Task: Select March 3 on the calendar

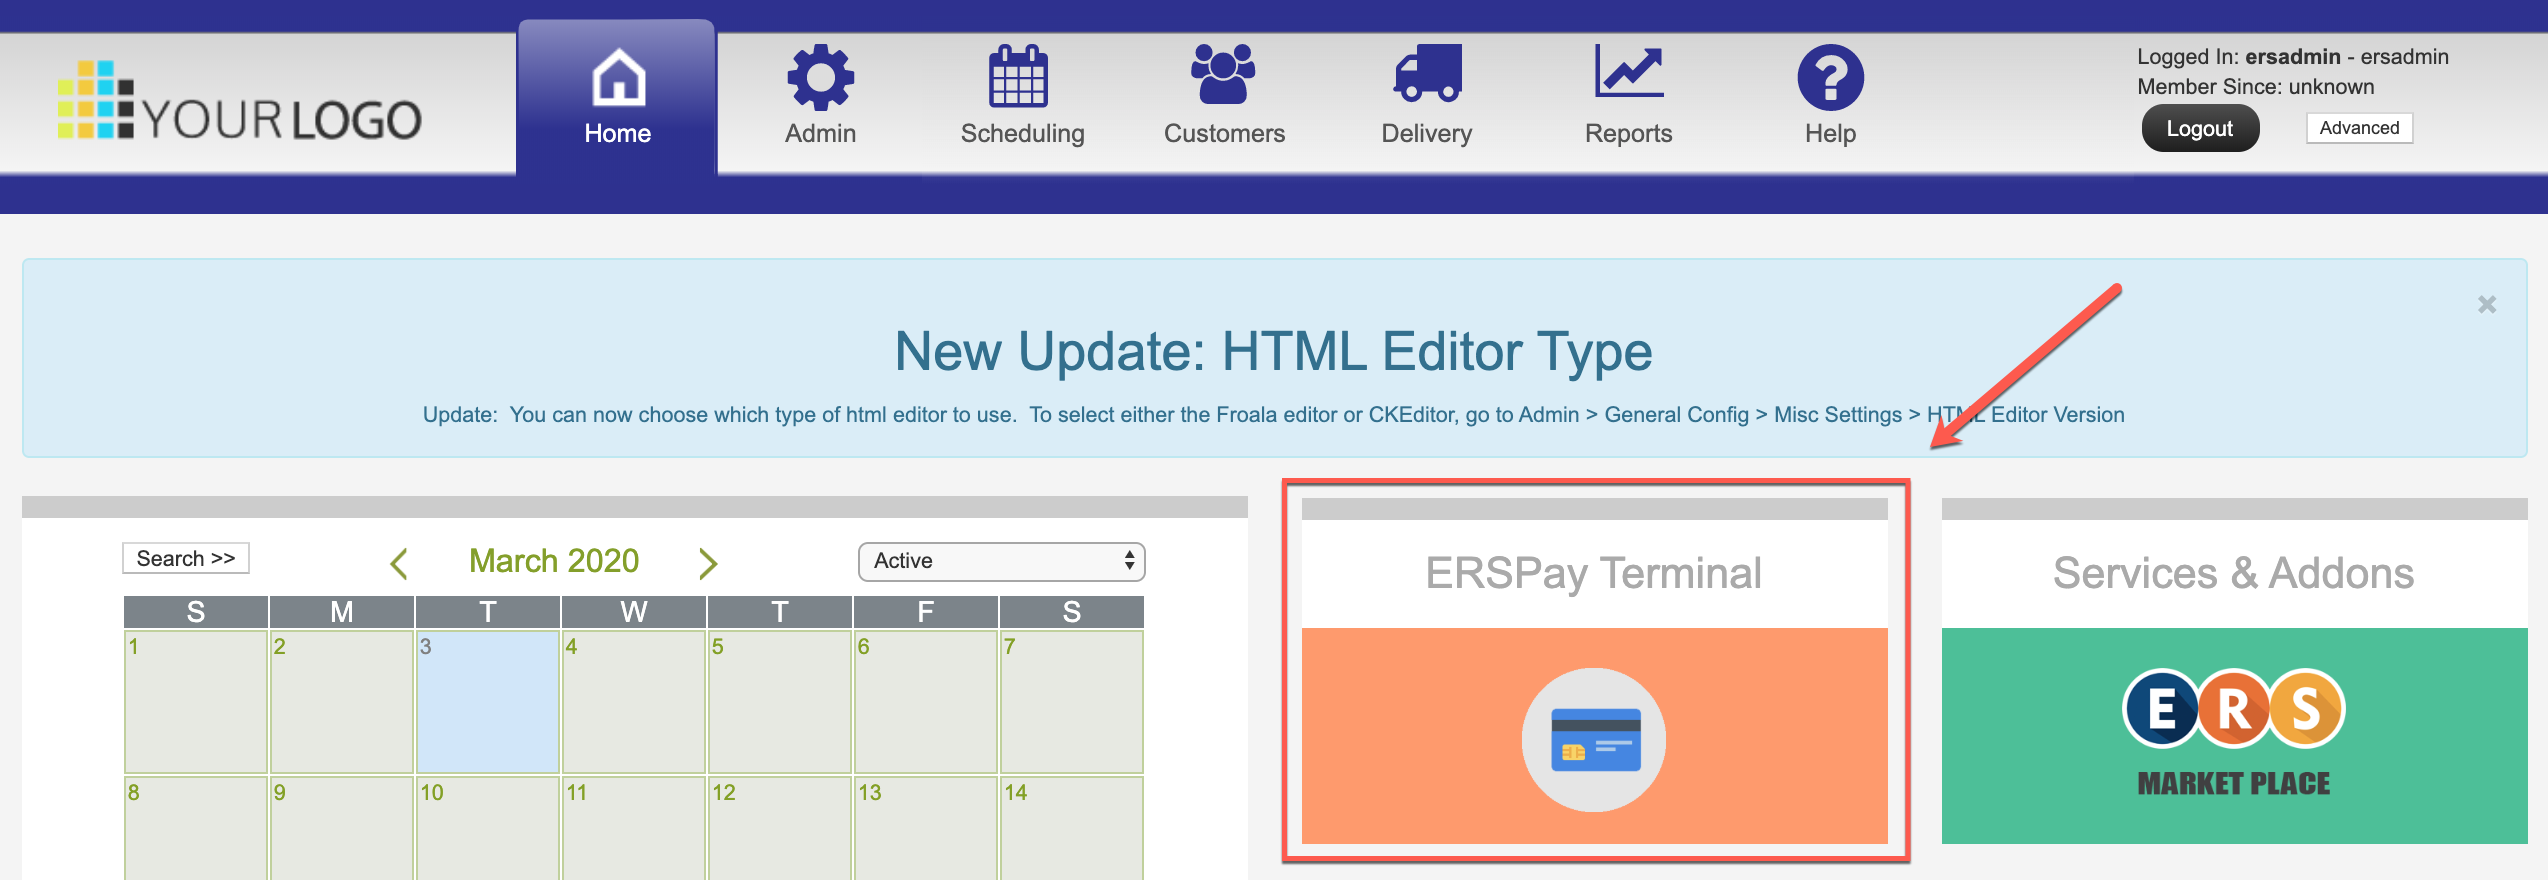Action: click(488, 701)
